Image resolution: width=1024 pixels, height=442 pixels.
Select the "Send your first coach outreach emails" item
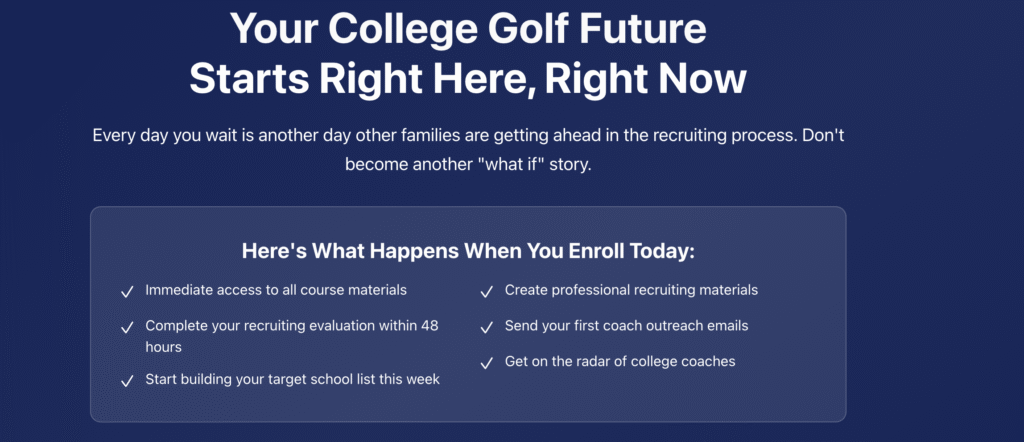pos(626,326)
